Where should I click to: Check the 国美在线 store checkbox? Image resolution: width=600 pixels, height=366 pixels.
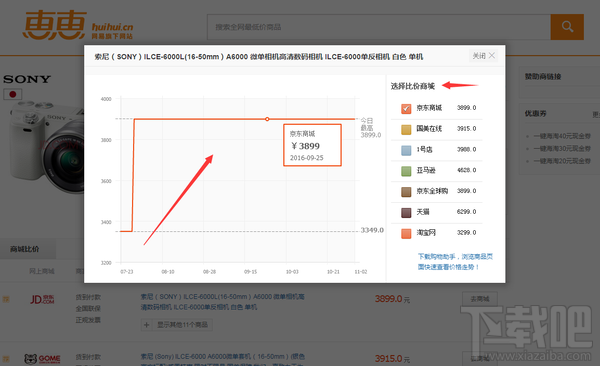(406, 129)
